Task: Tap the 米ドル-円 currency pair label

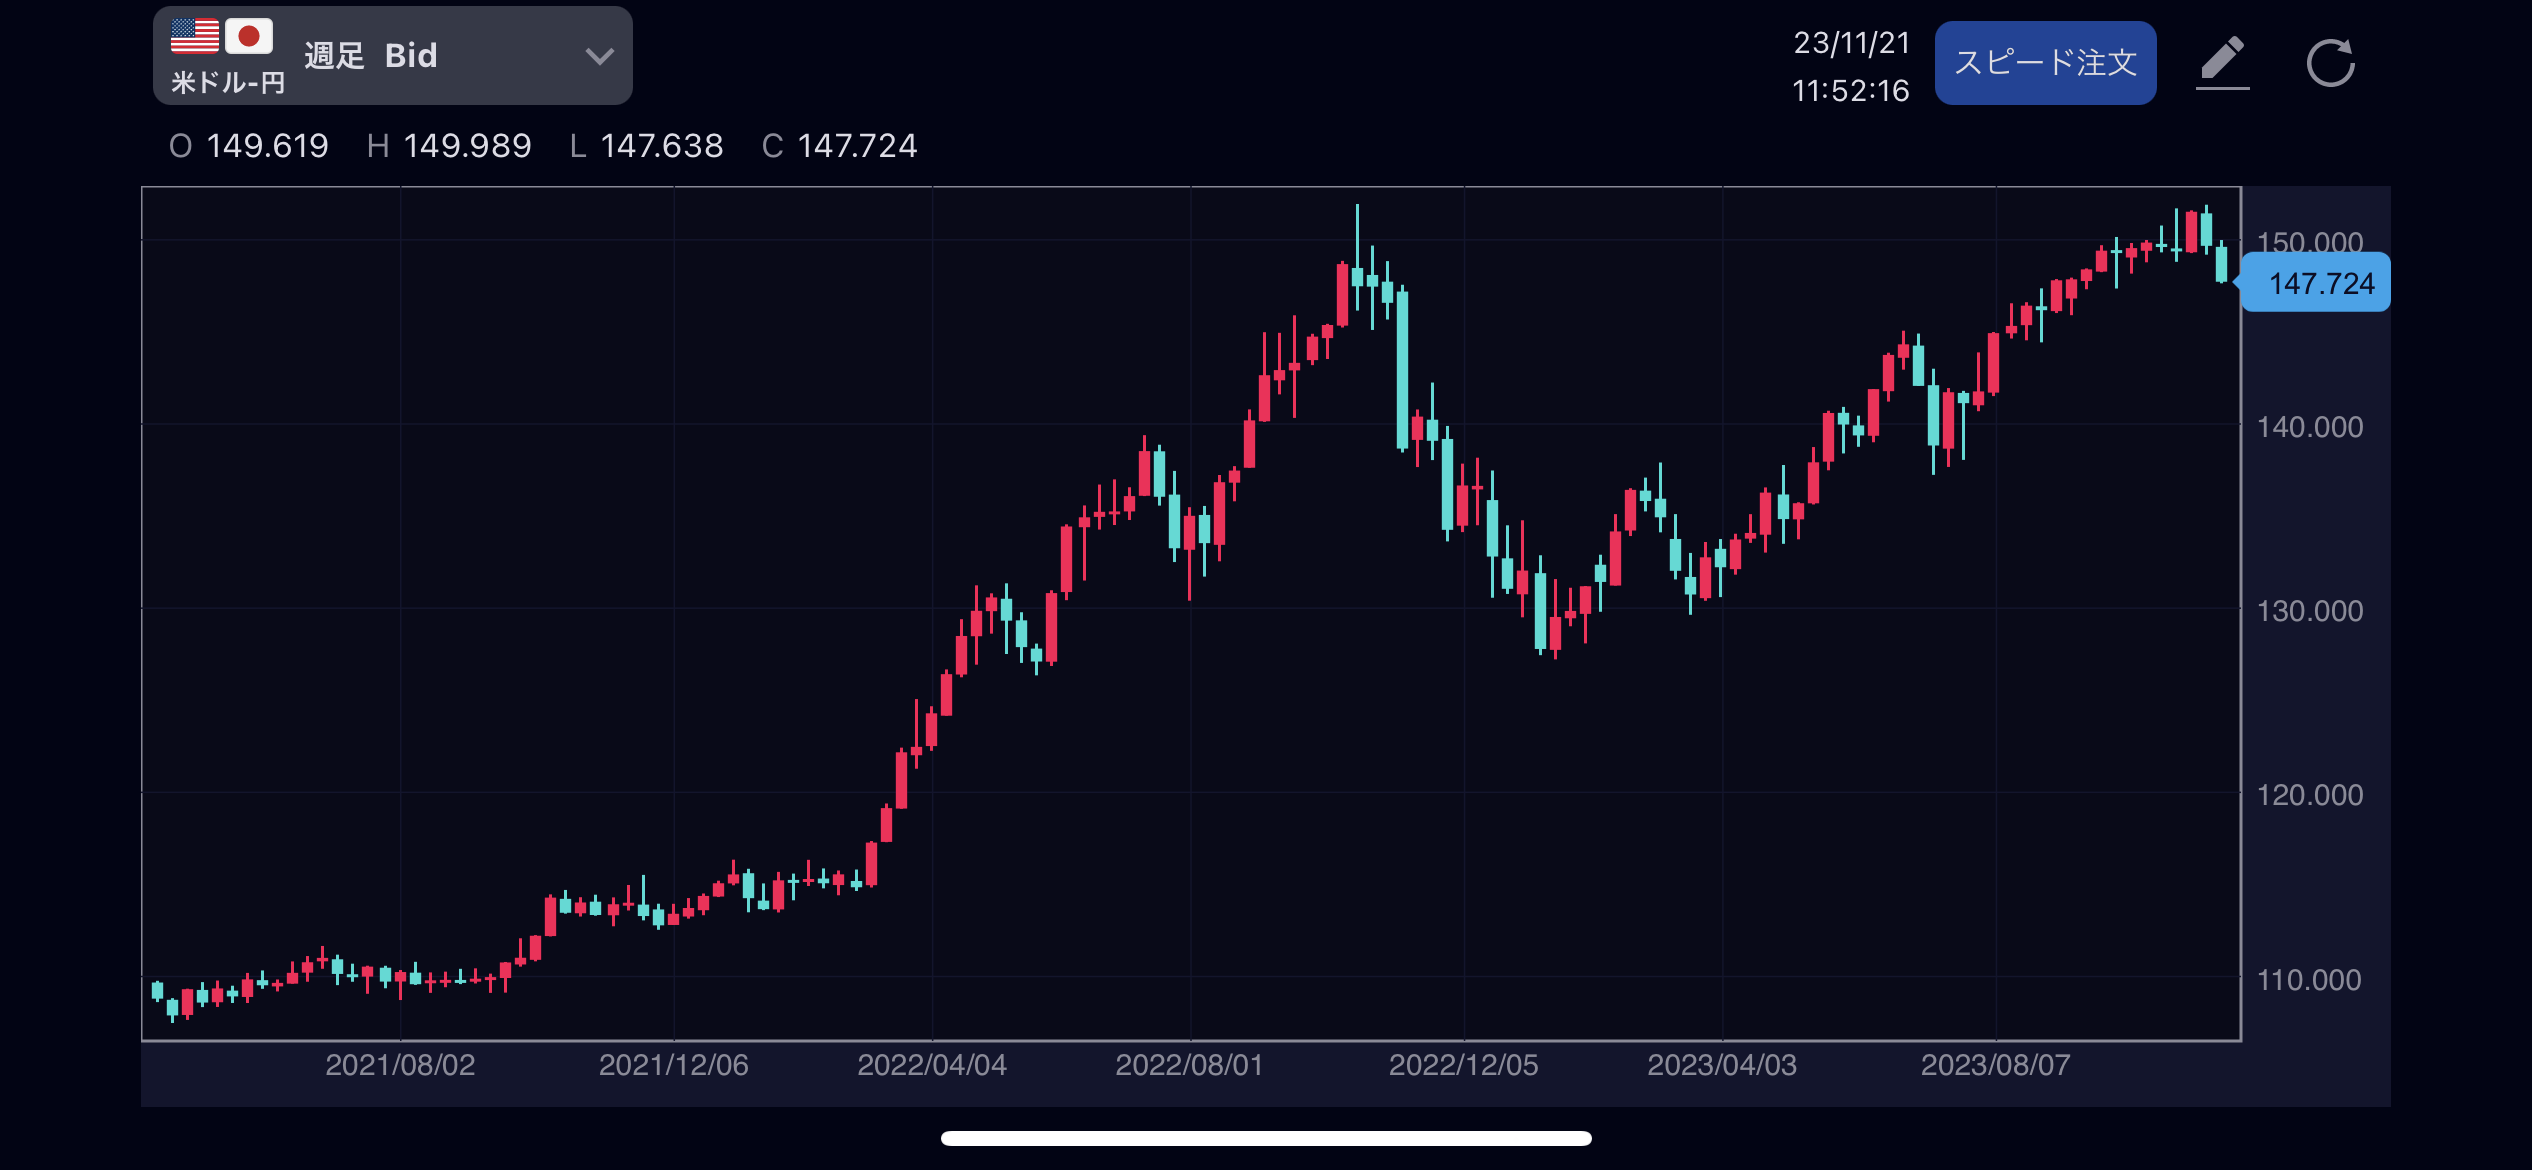Action: click(228, 82)
